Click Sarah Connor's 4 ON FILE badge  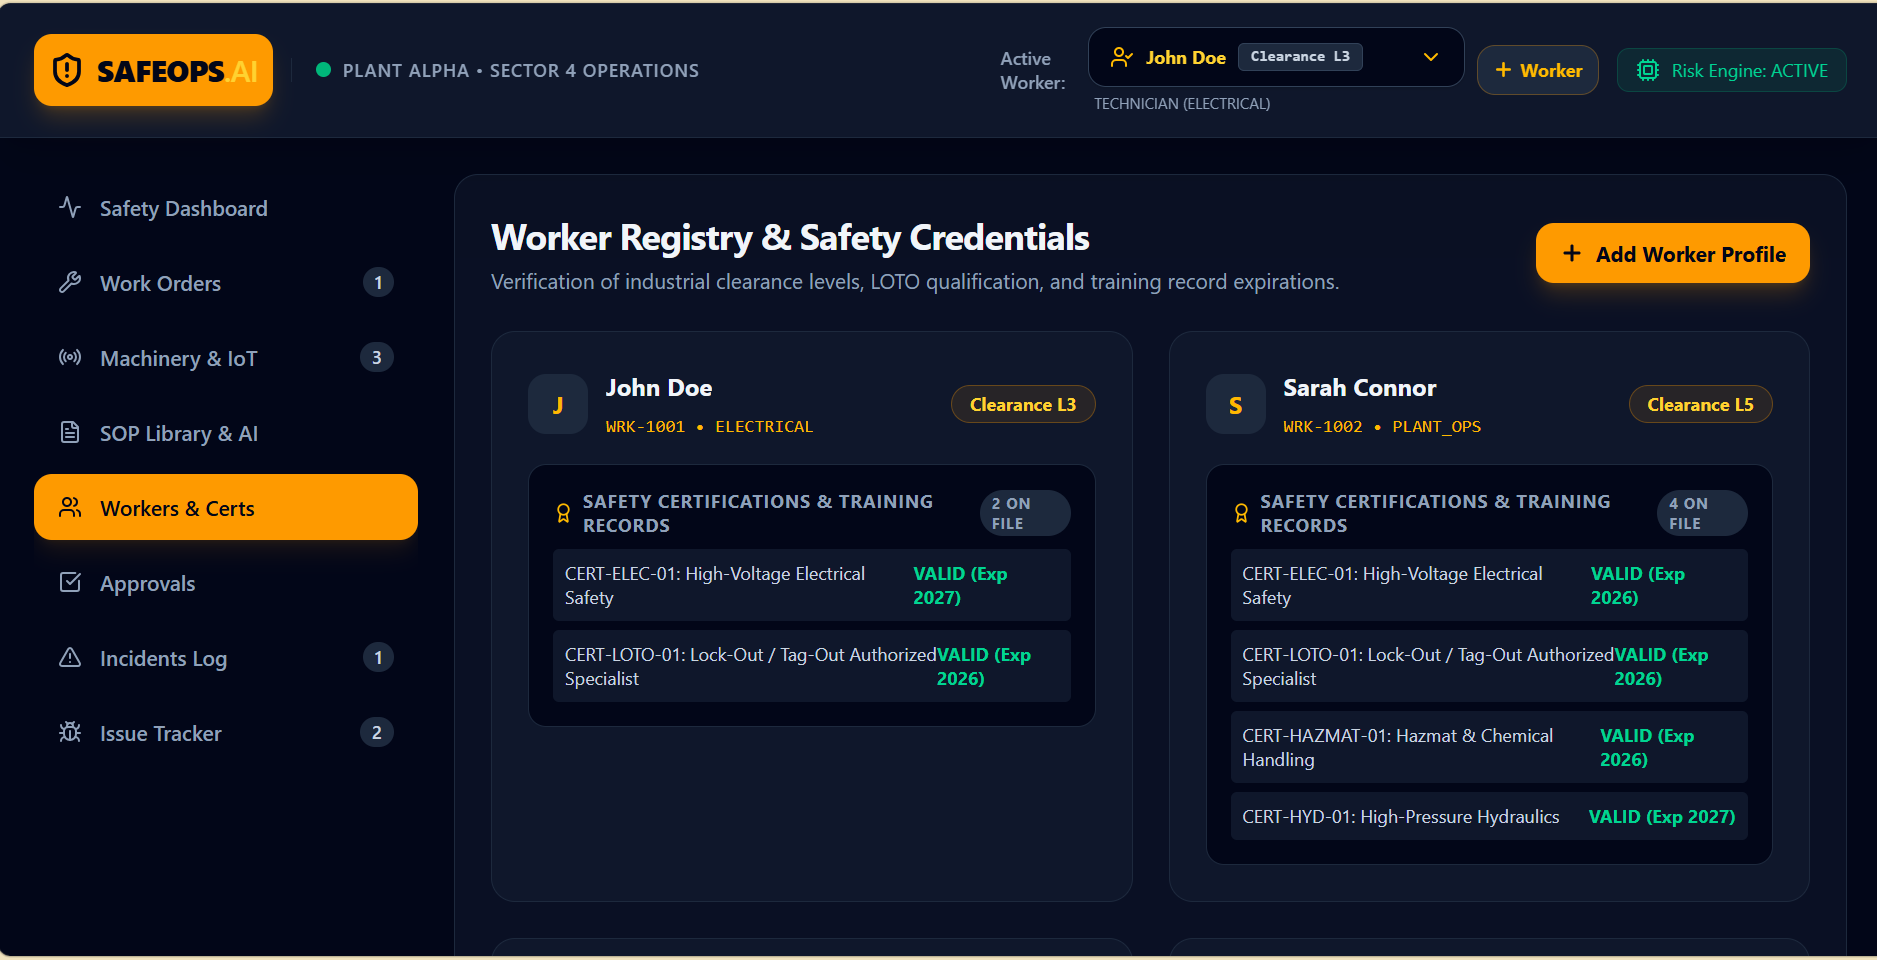[1702, 513]
